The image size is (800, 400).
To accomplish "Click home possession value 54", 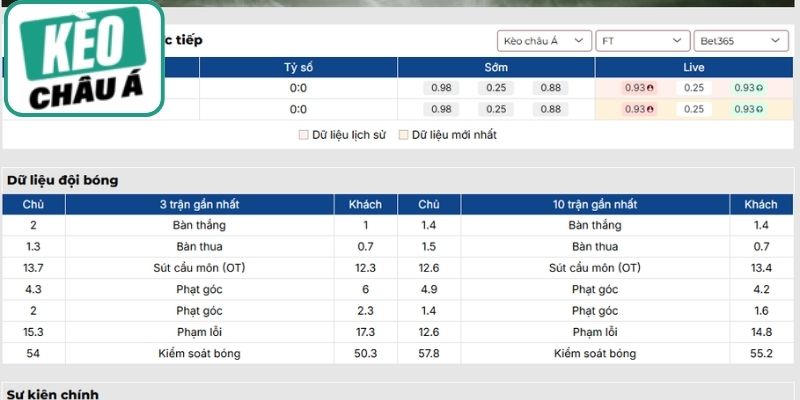I will pos(33,354).
